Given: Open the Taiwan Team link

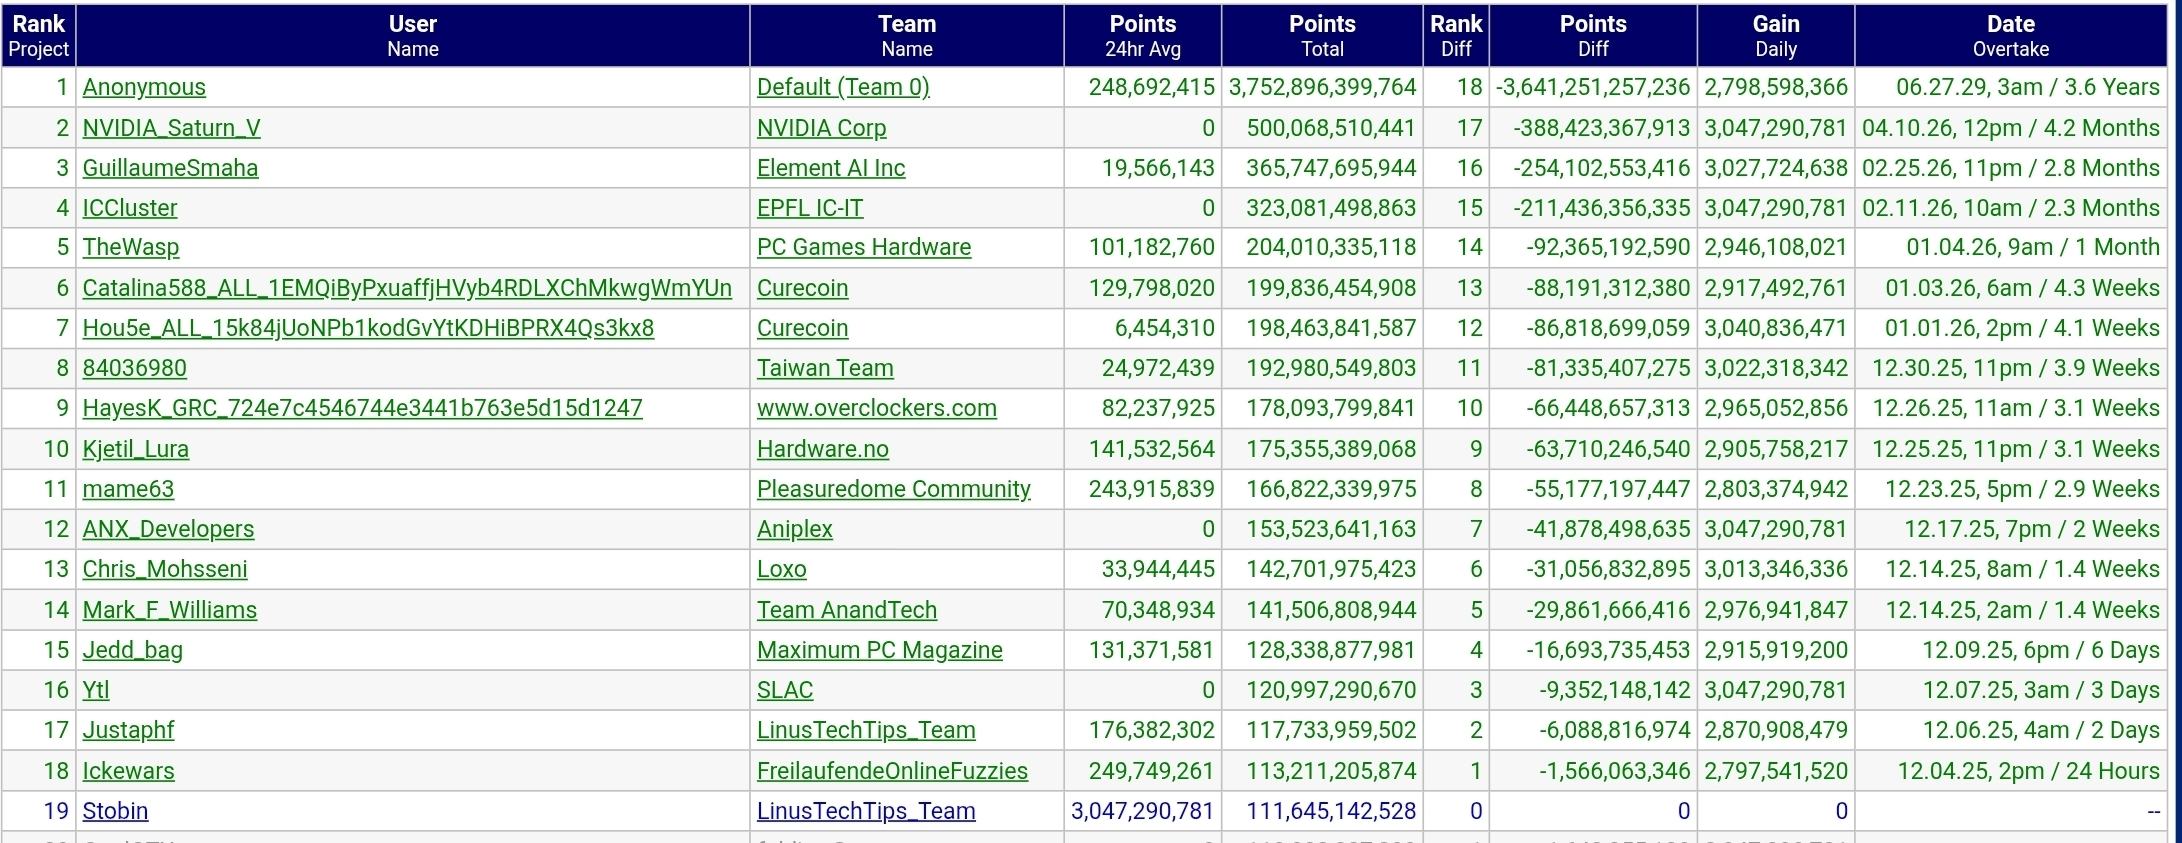Looking at the screenshot, I should [x=825, y=368].
